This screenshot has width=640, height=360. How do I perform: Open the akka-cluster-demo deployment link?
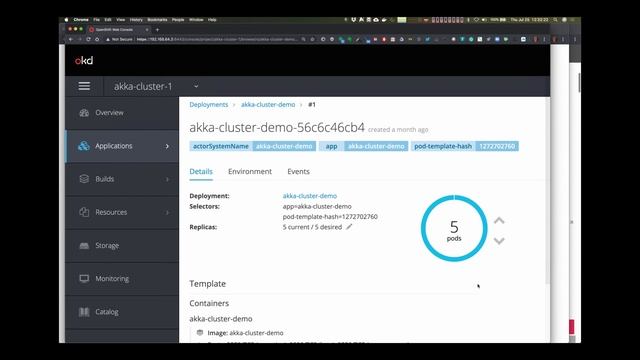[310, 196]
